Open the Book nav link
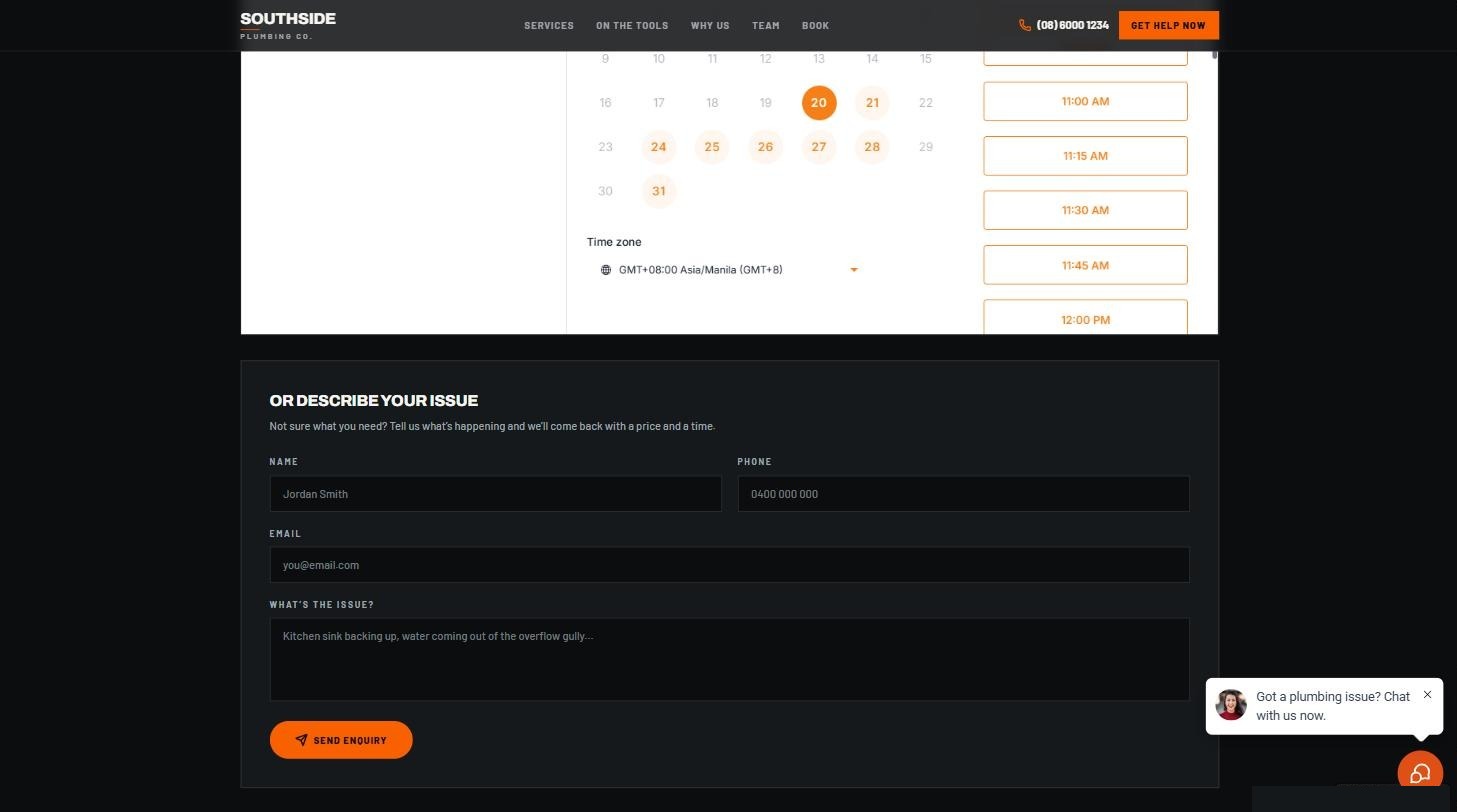Viewport: 1457px width, 812px height. point(815,25)
